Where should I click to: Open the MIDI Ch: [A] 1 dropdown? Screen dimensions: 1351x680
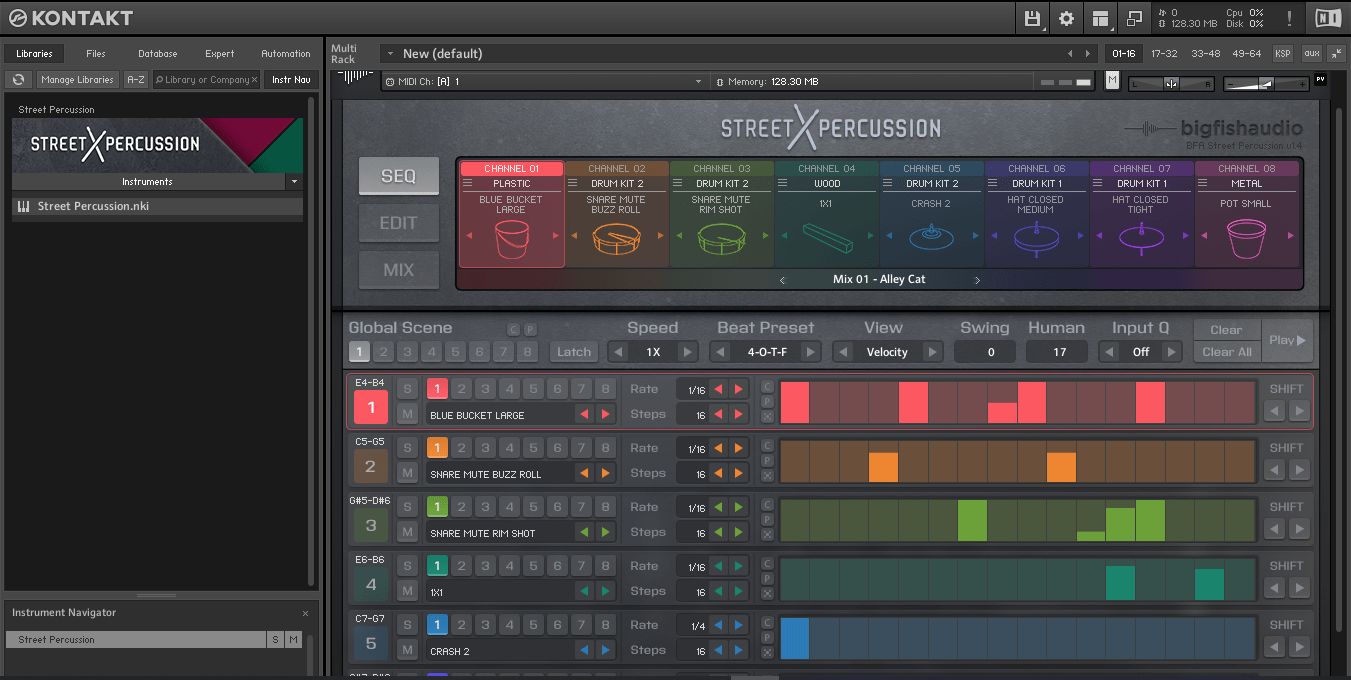click(x=544, y=81)
